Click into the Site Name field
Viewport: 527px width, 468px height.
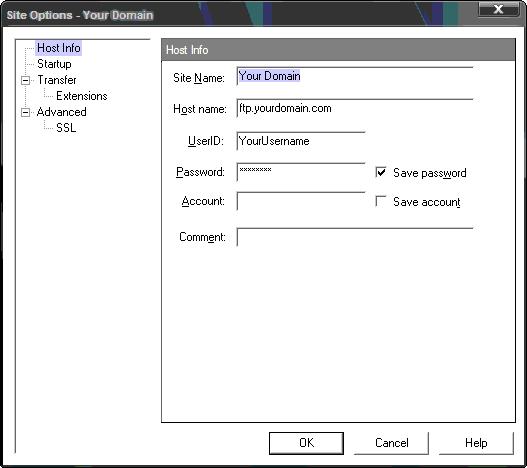click(355, 76)
